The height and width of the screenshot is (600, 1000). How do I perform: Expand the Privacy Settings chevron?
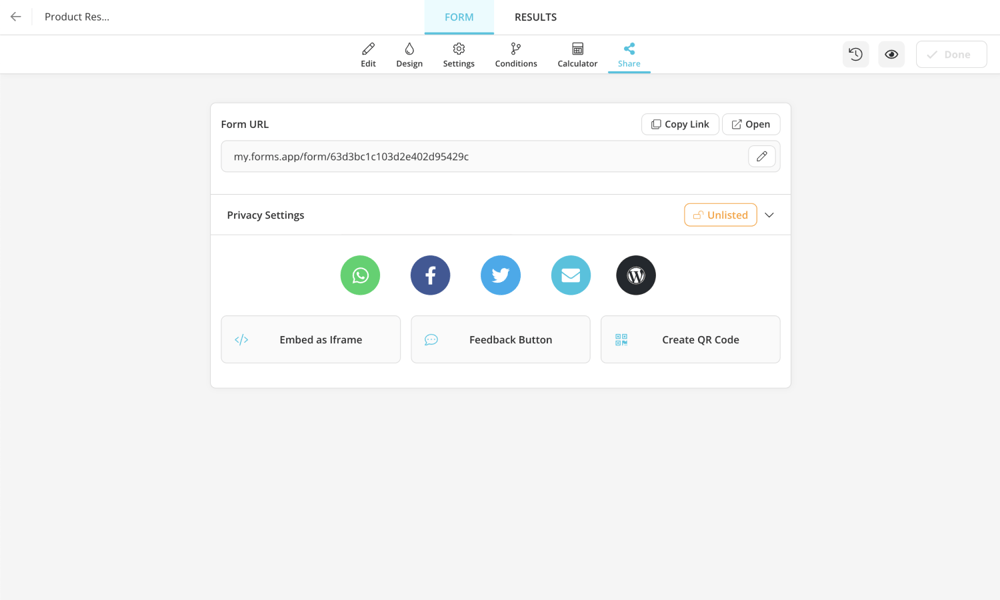[769, 215]
